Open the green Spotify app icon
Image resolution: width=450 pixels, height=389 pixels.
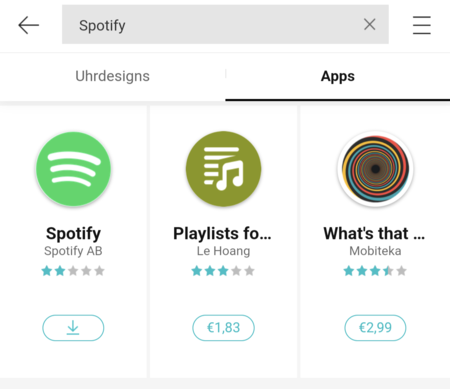(73, 169)
